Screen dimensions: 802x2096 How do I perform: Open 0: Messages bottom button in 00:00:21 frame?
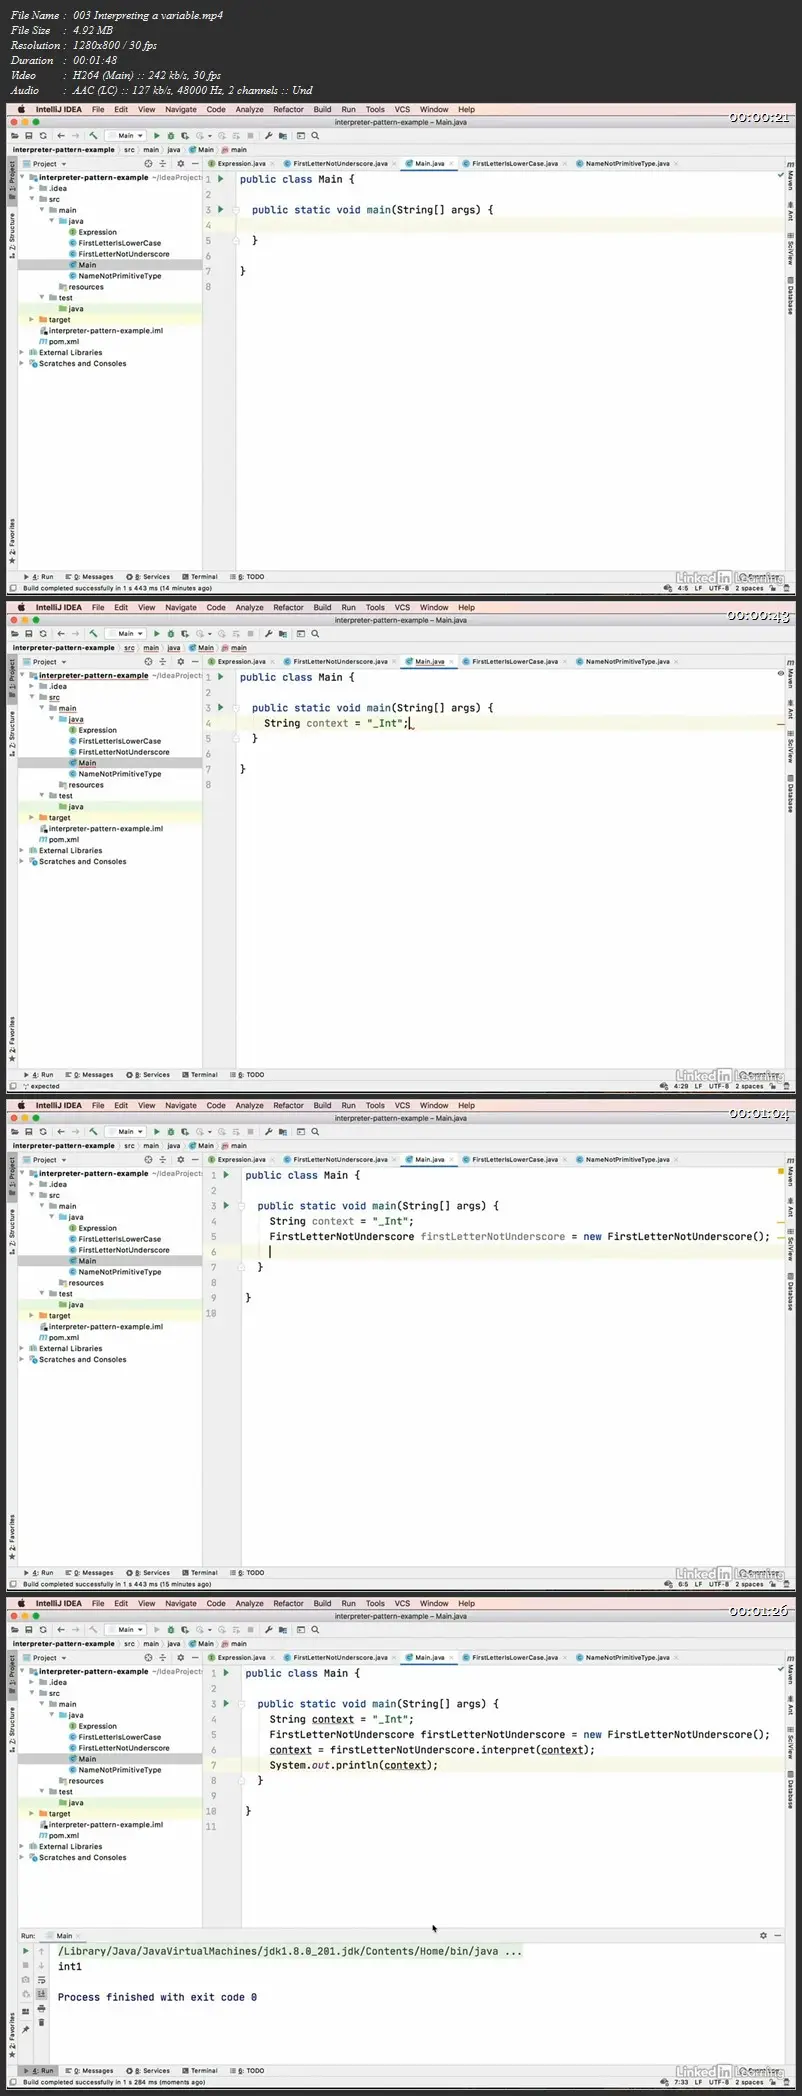[x=90, y=577]
